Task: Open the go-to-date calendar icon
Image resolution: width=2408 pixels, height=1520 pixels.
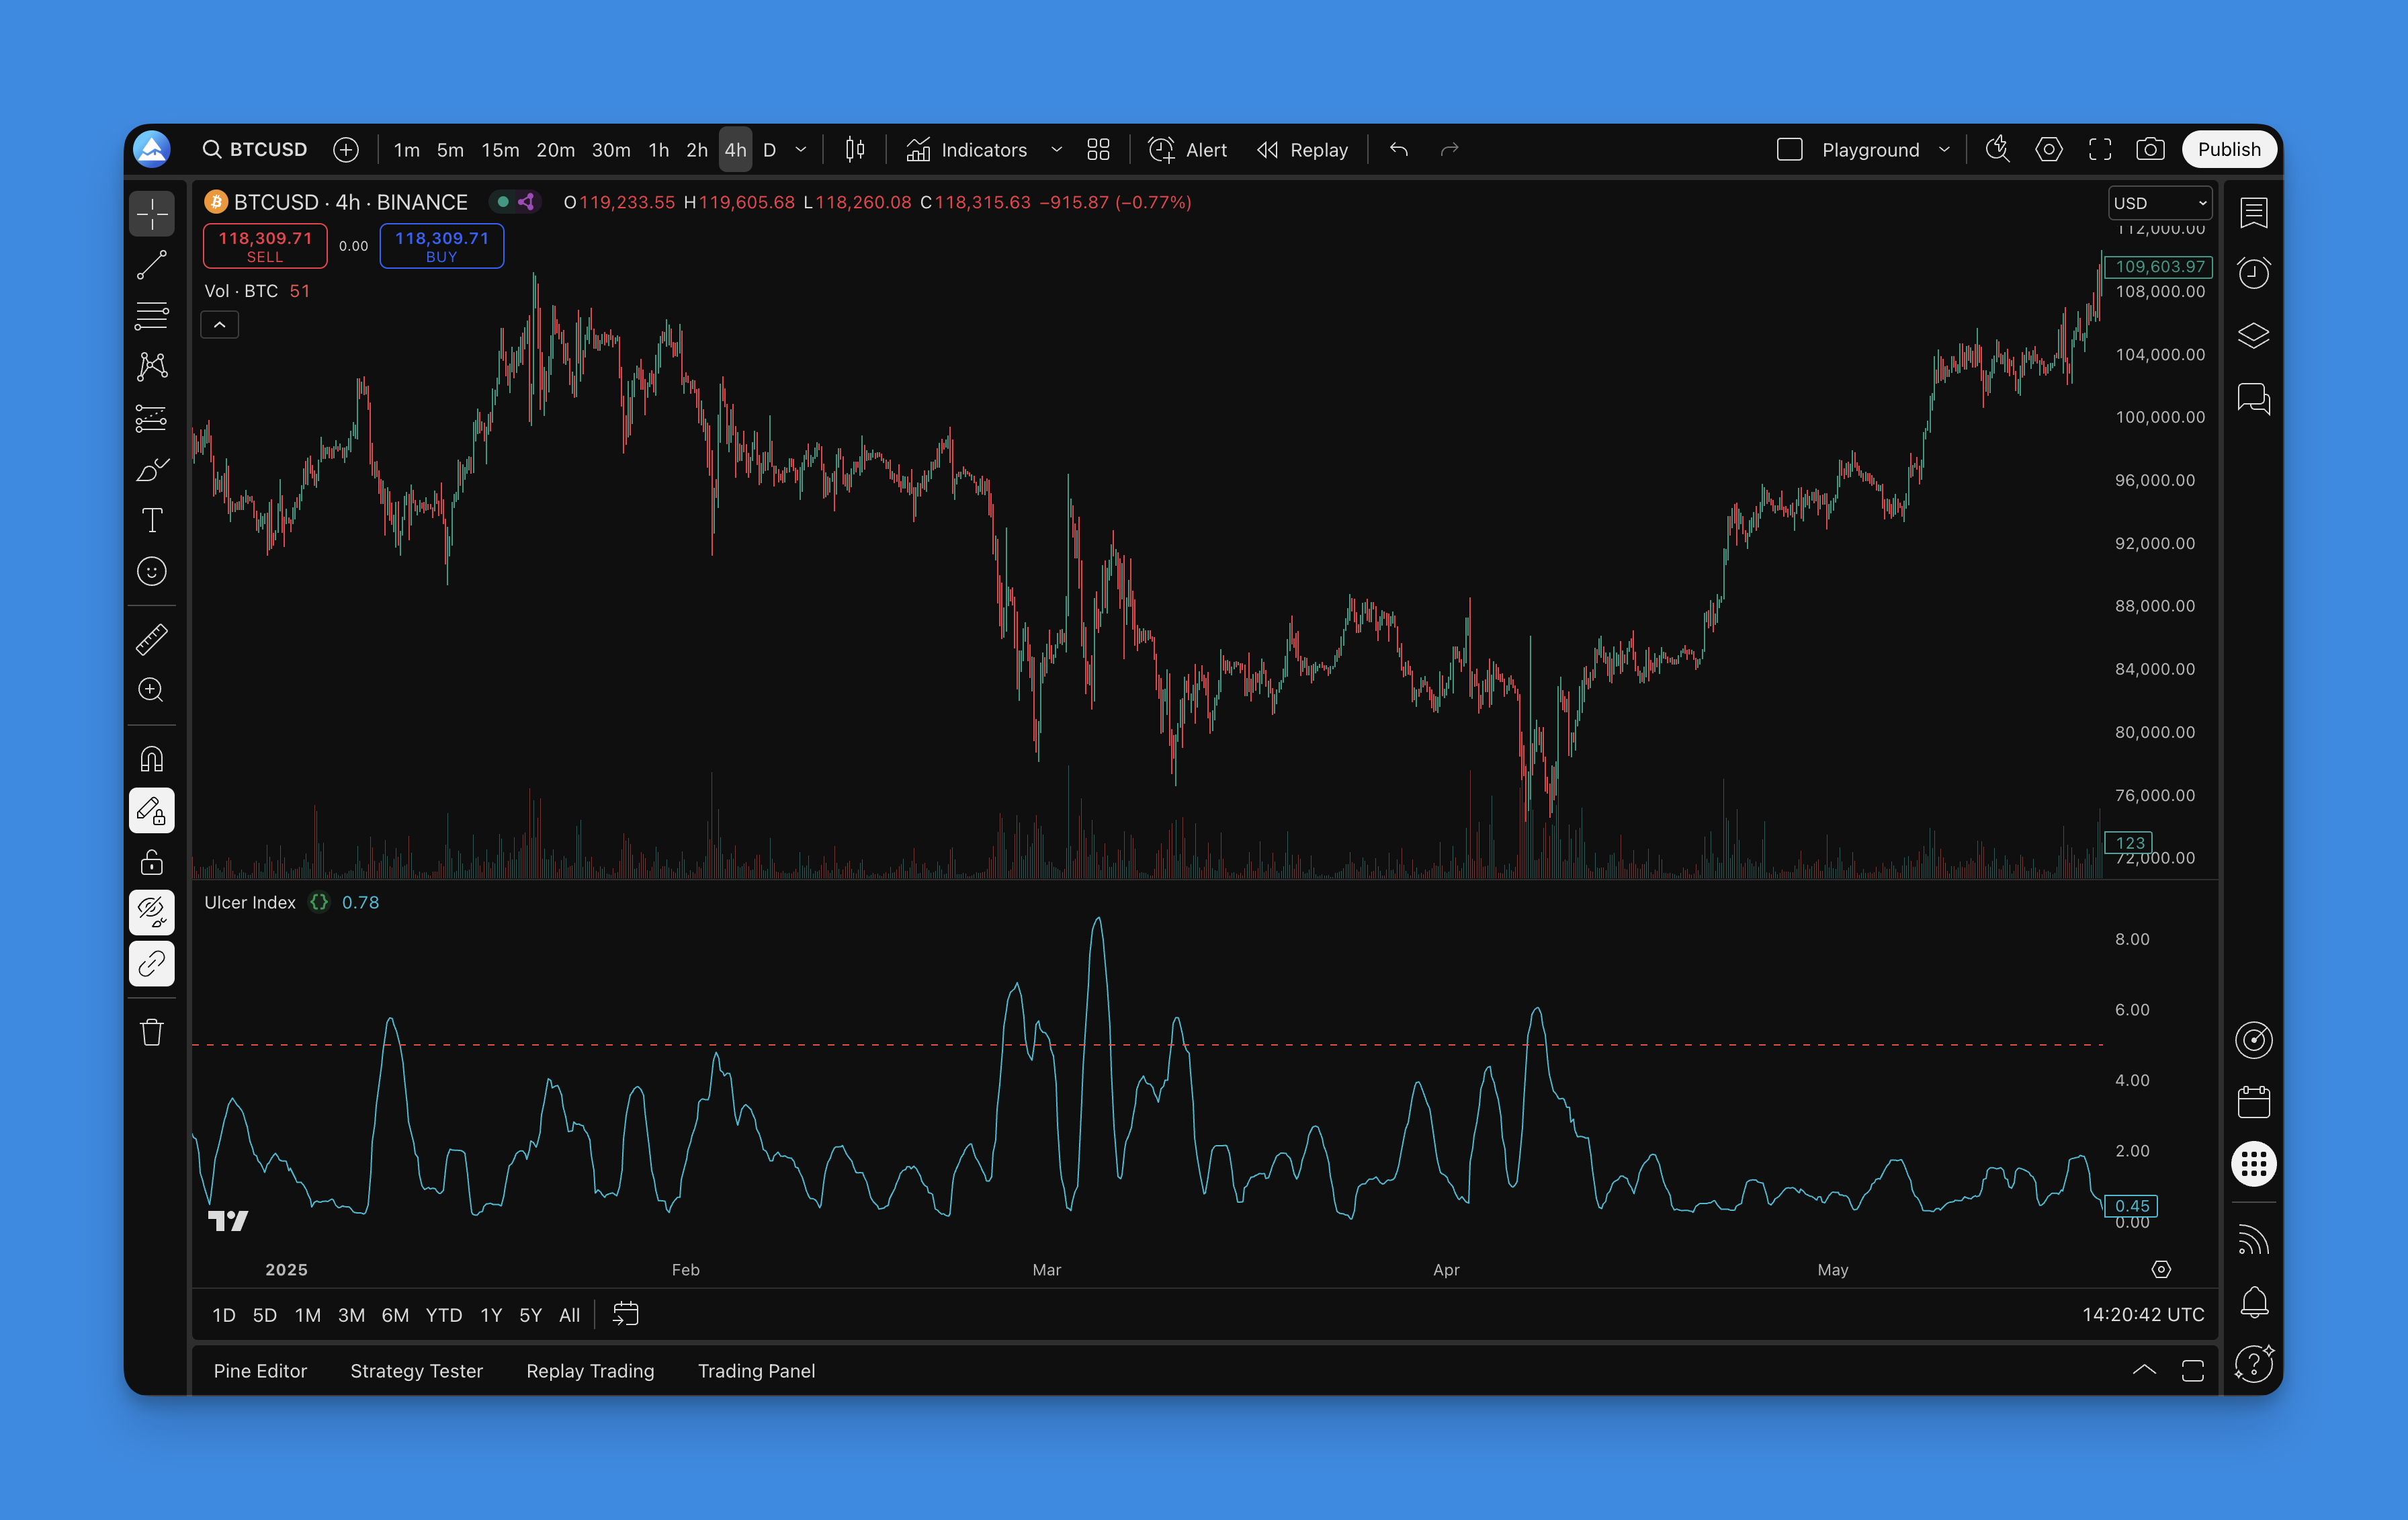Action: click(x=625, y=1314)
